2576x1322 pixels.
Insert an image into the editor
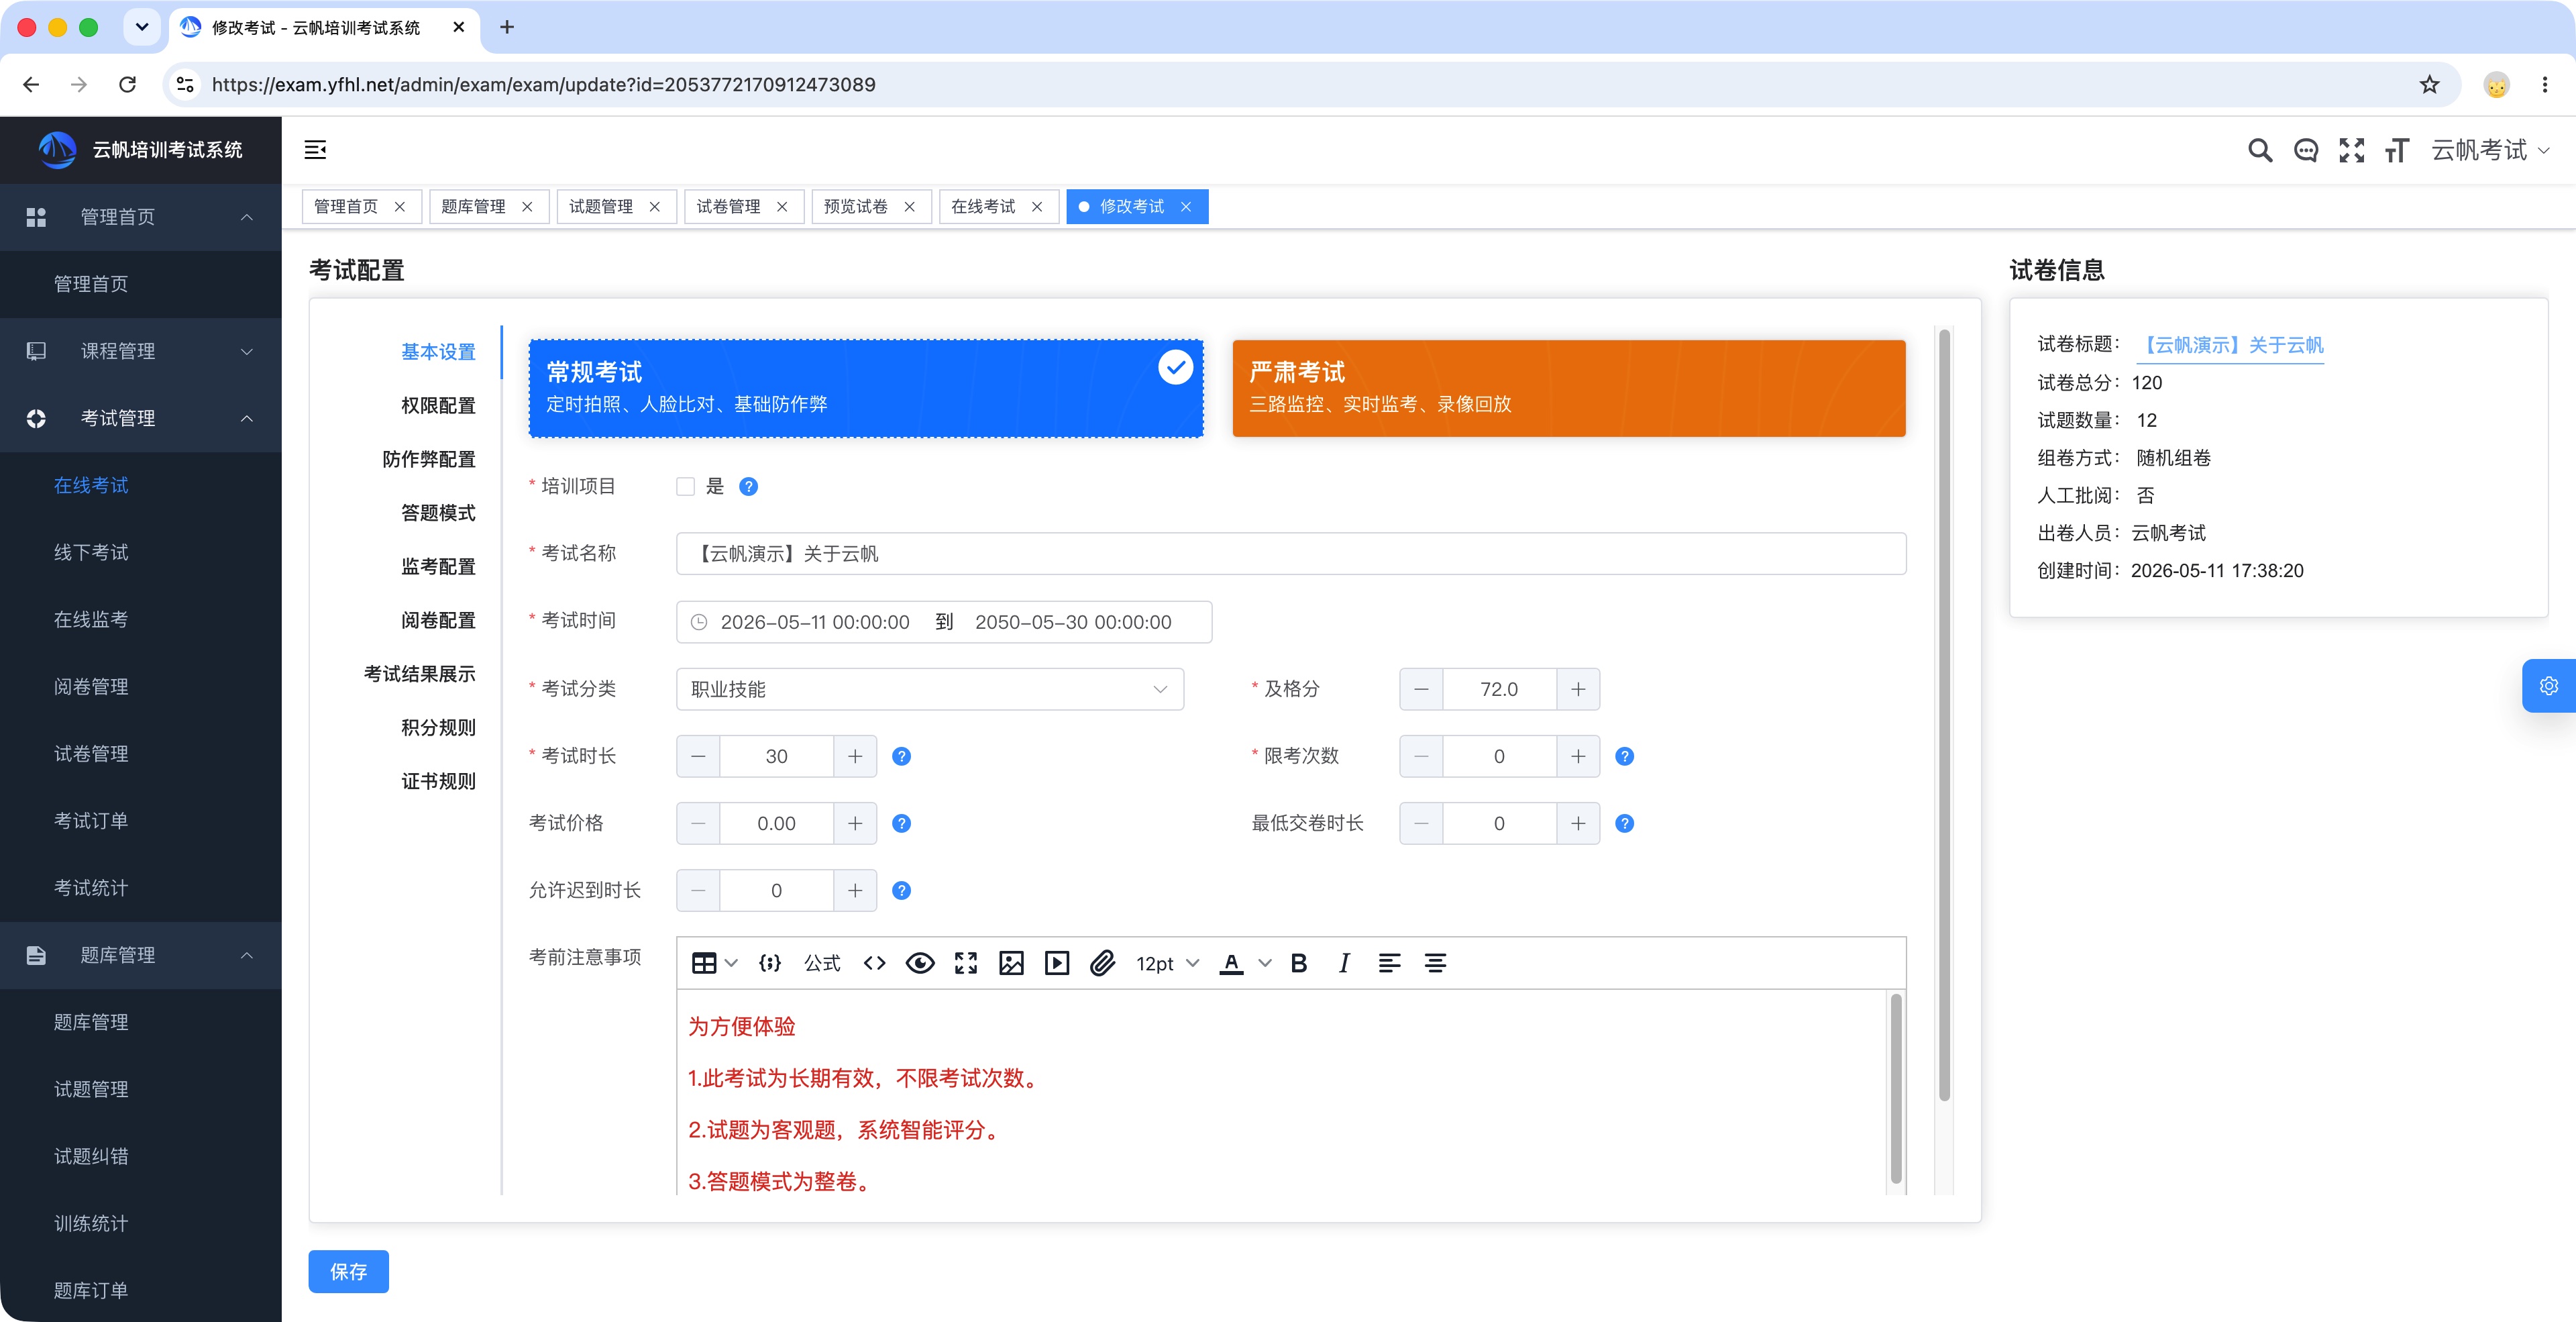coord(1011,963)
